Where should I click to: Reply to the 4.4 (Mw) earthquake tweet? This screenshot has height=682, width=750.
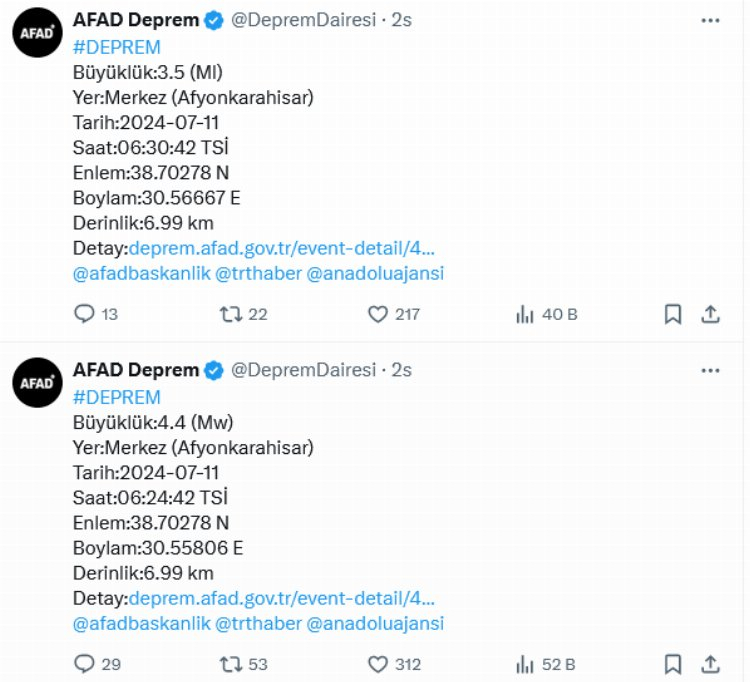point(85,664)
